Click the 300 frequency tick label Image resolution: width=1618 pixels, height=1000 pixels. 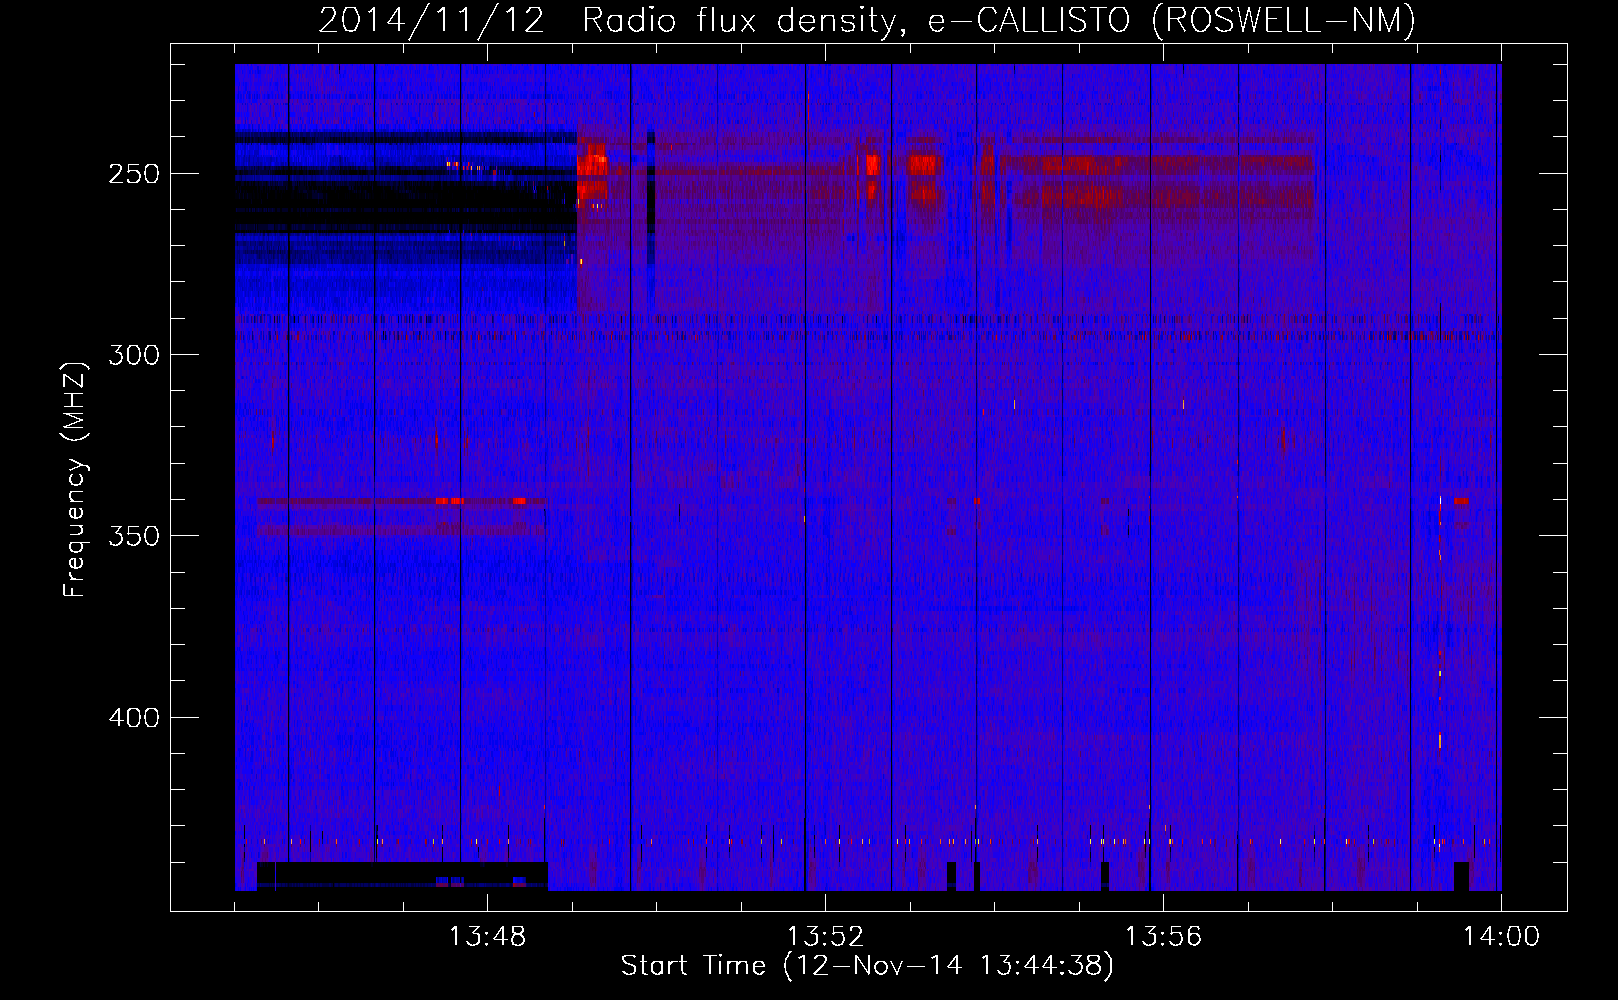[134, 355]
